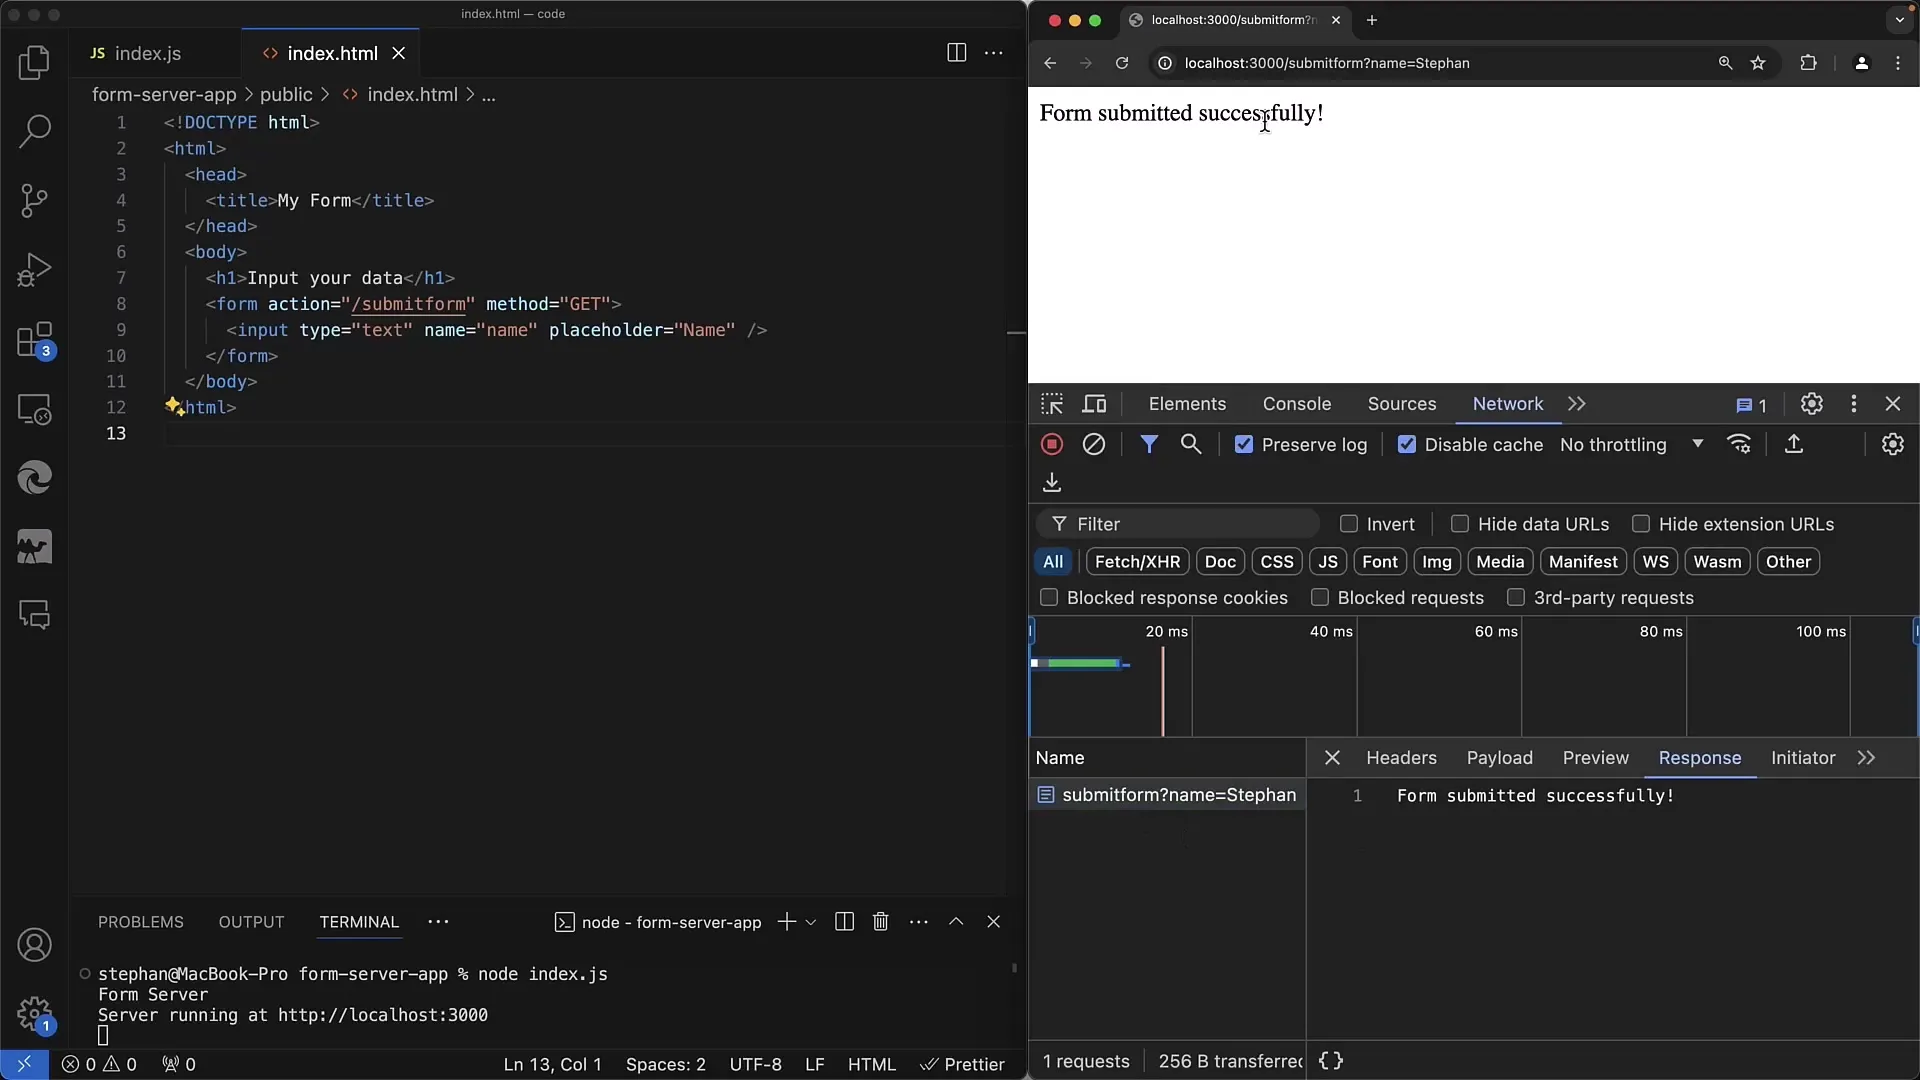The width and height of the screenshot is (1920, 1080).
Task: Click the Response tab in DevTools
Action: tap(1698, 758)
